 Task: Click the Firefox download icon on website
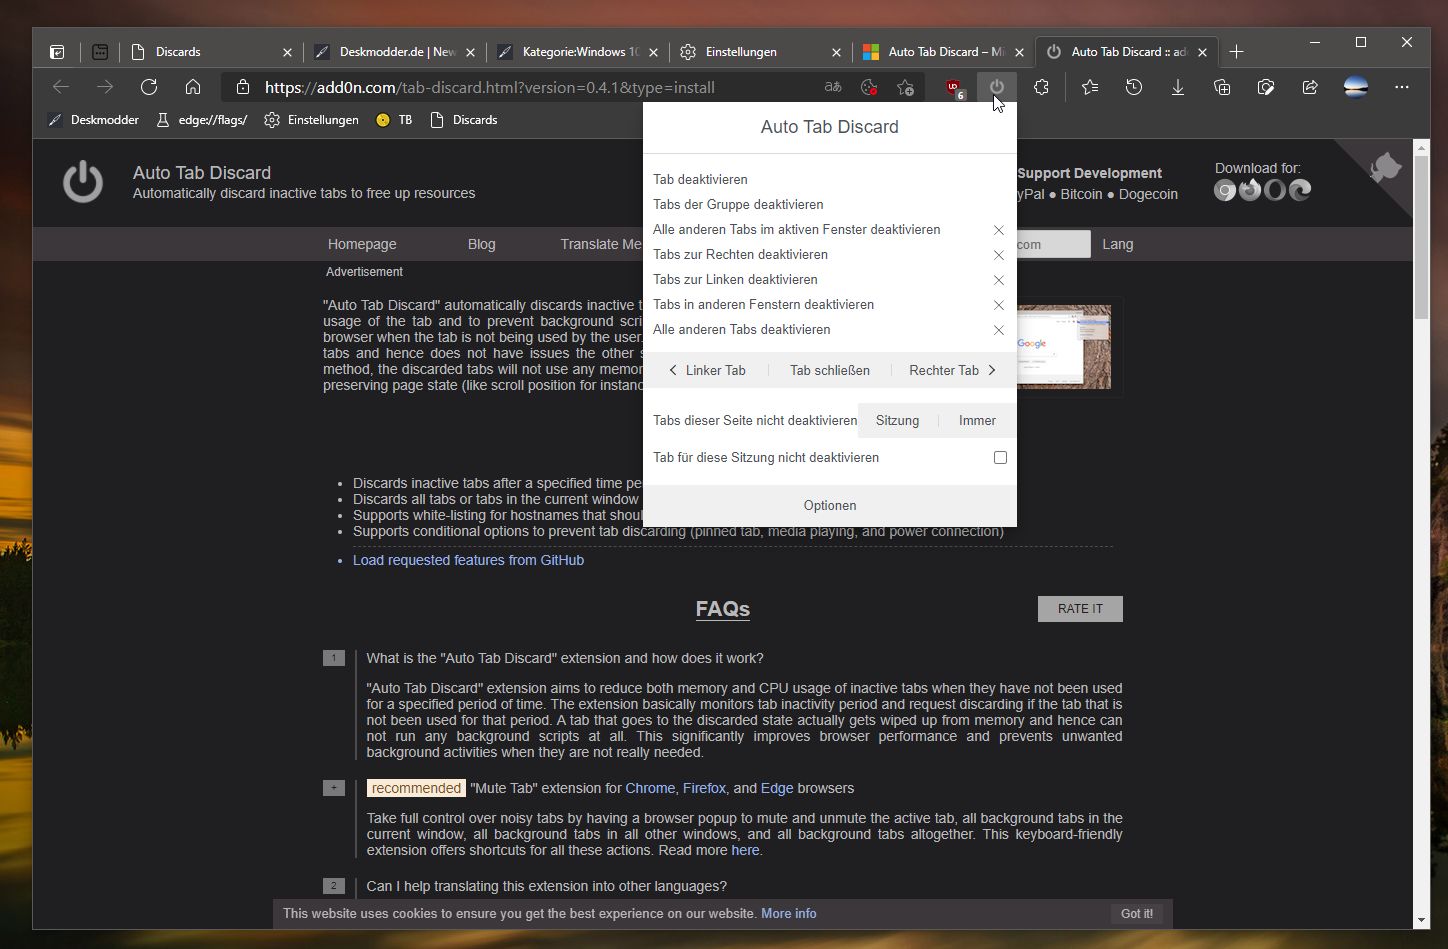1250,190
